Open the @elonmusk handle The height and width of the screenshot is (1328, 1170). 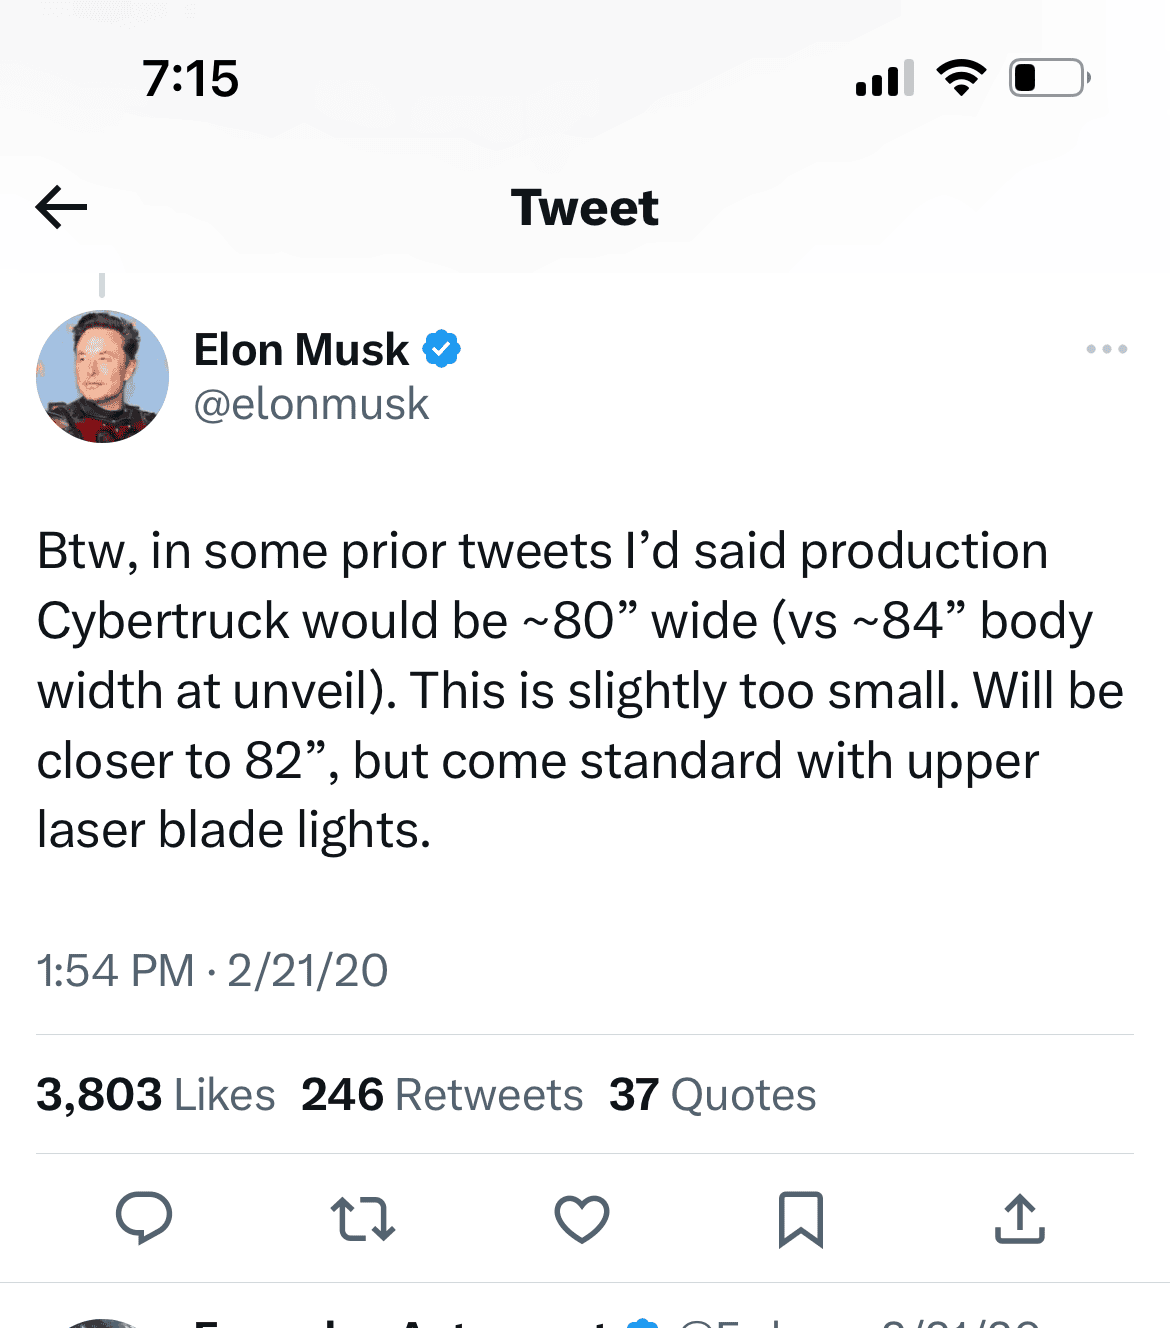click(x=311, y=404)
